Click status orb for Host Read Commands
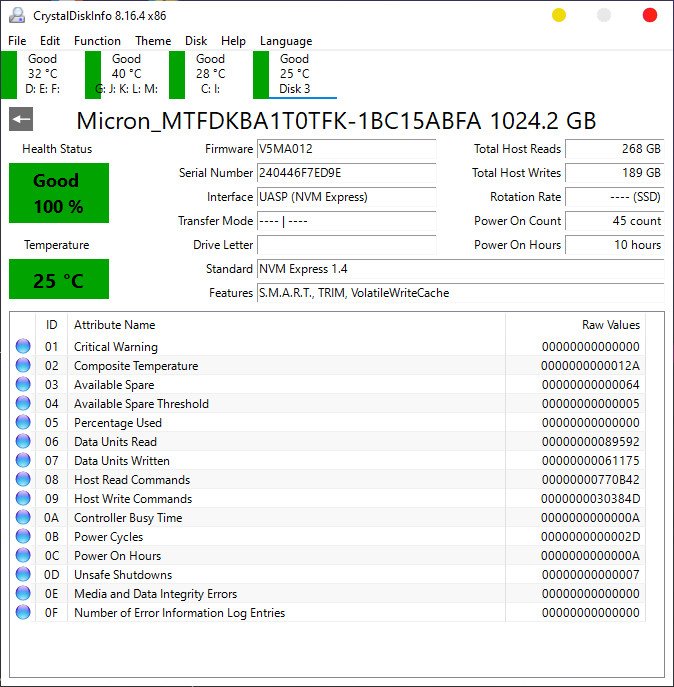 [23, 479]
